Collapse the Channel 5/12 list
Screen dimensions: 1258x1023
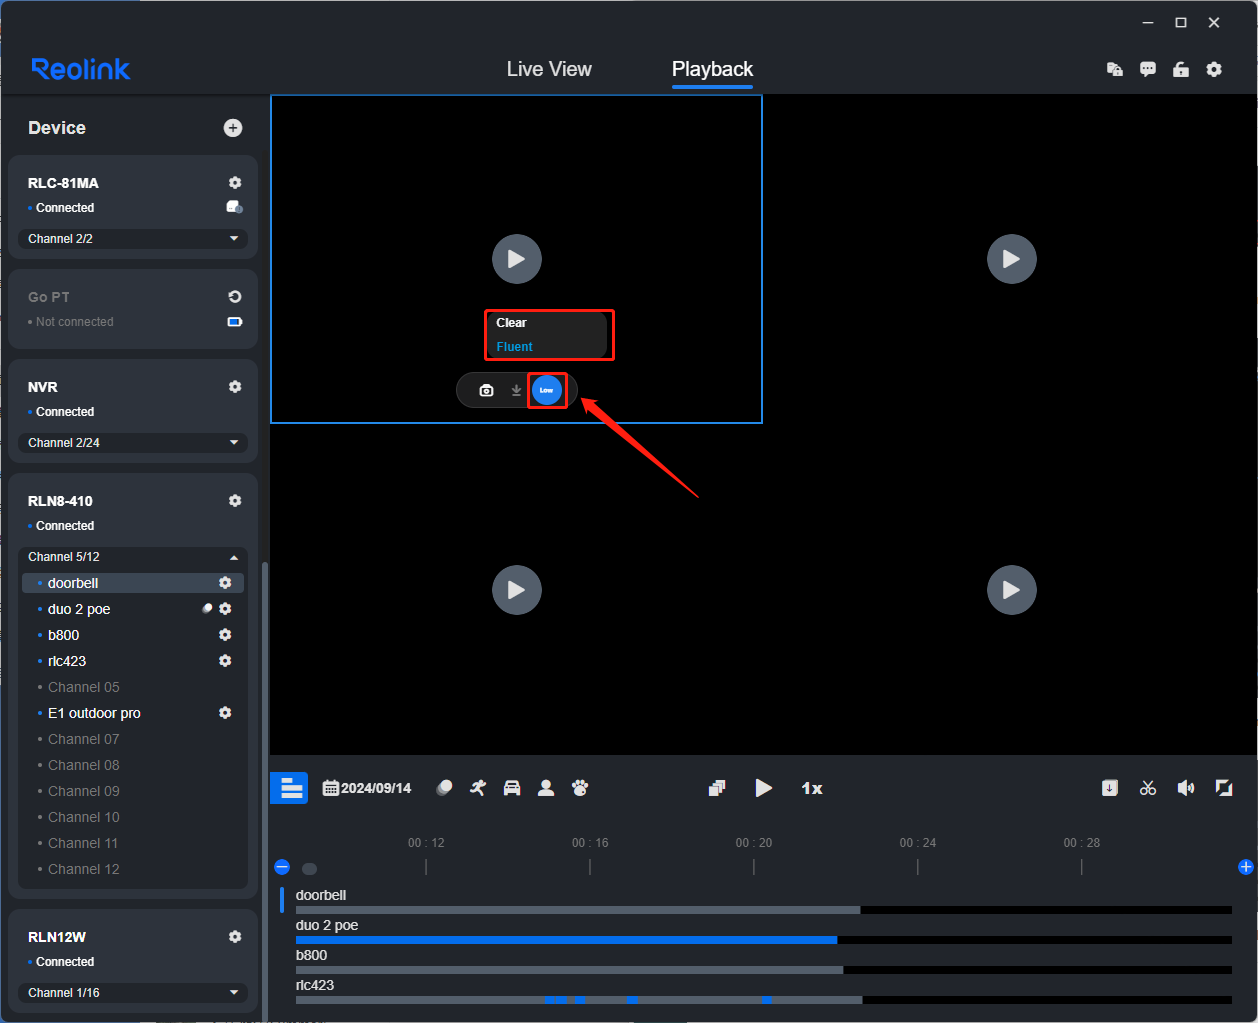coord(133,557)
